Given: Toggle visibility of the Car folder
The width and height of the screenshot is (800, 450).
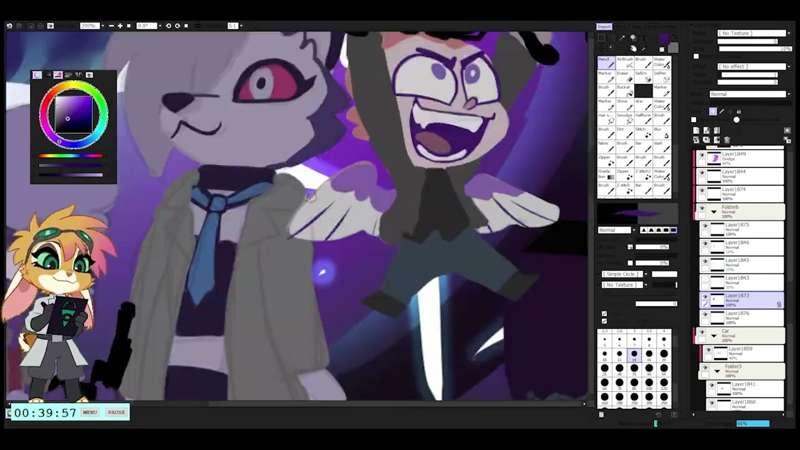Looking at the screenshot, I should pyautogui.click(x=702, y=333).
